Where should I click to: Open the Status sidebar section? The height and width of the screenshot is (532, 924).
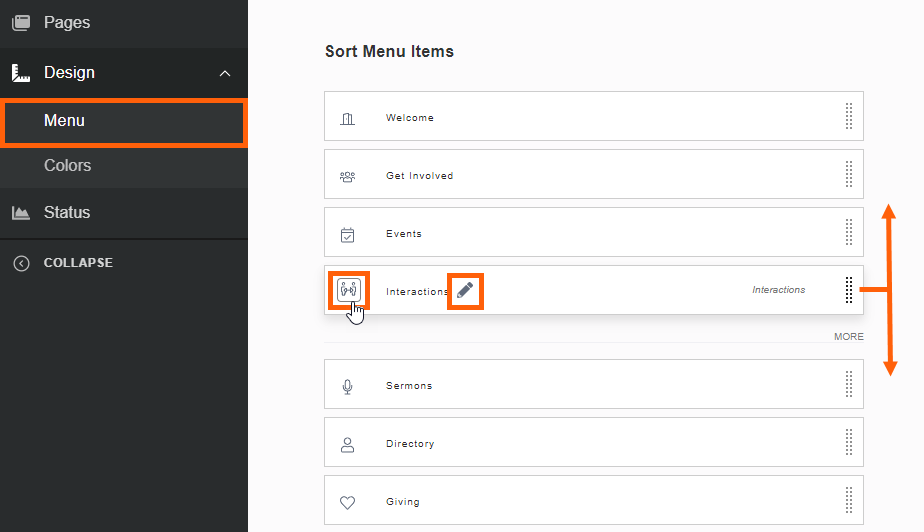tap(66, 213)
